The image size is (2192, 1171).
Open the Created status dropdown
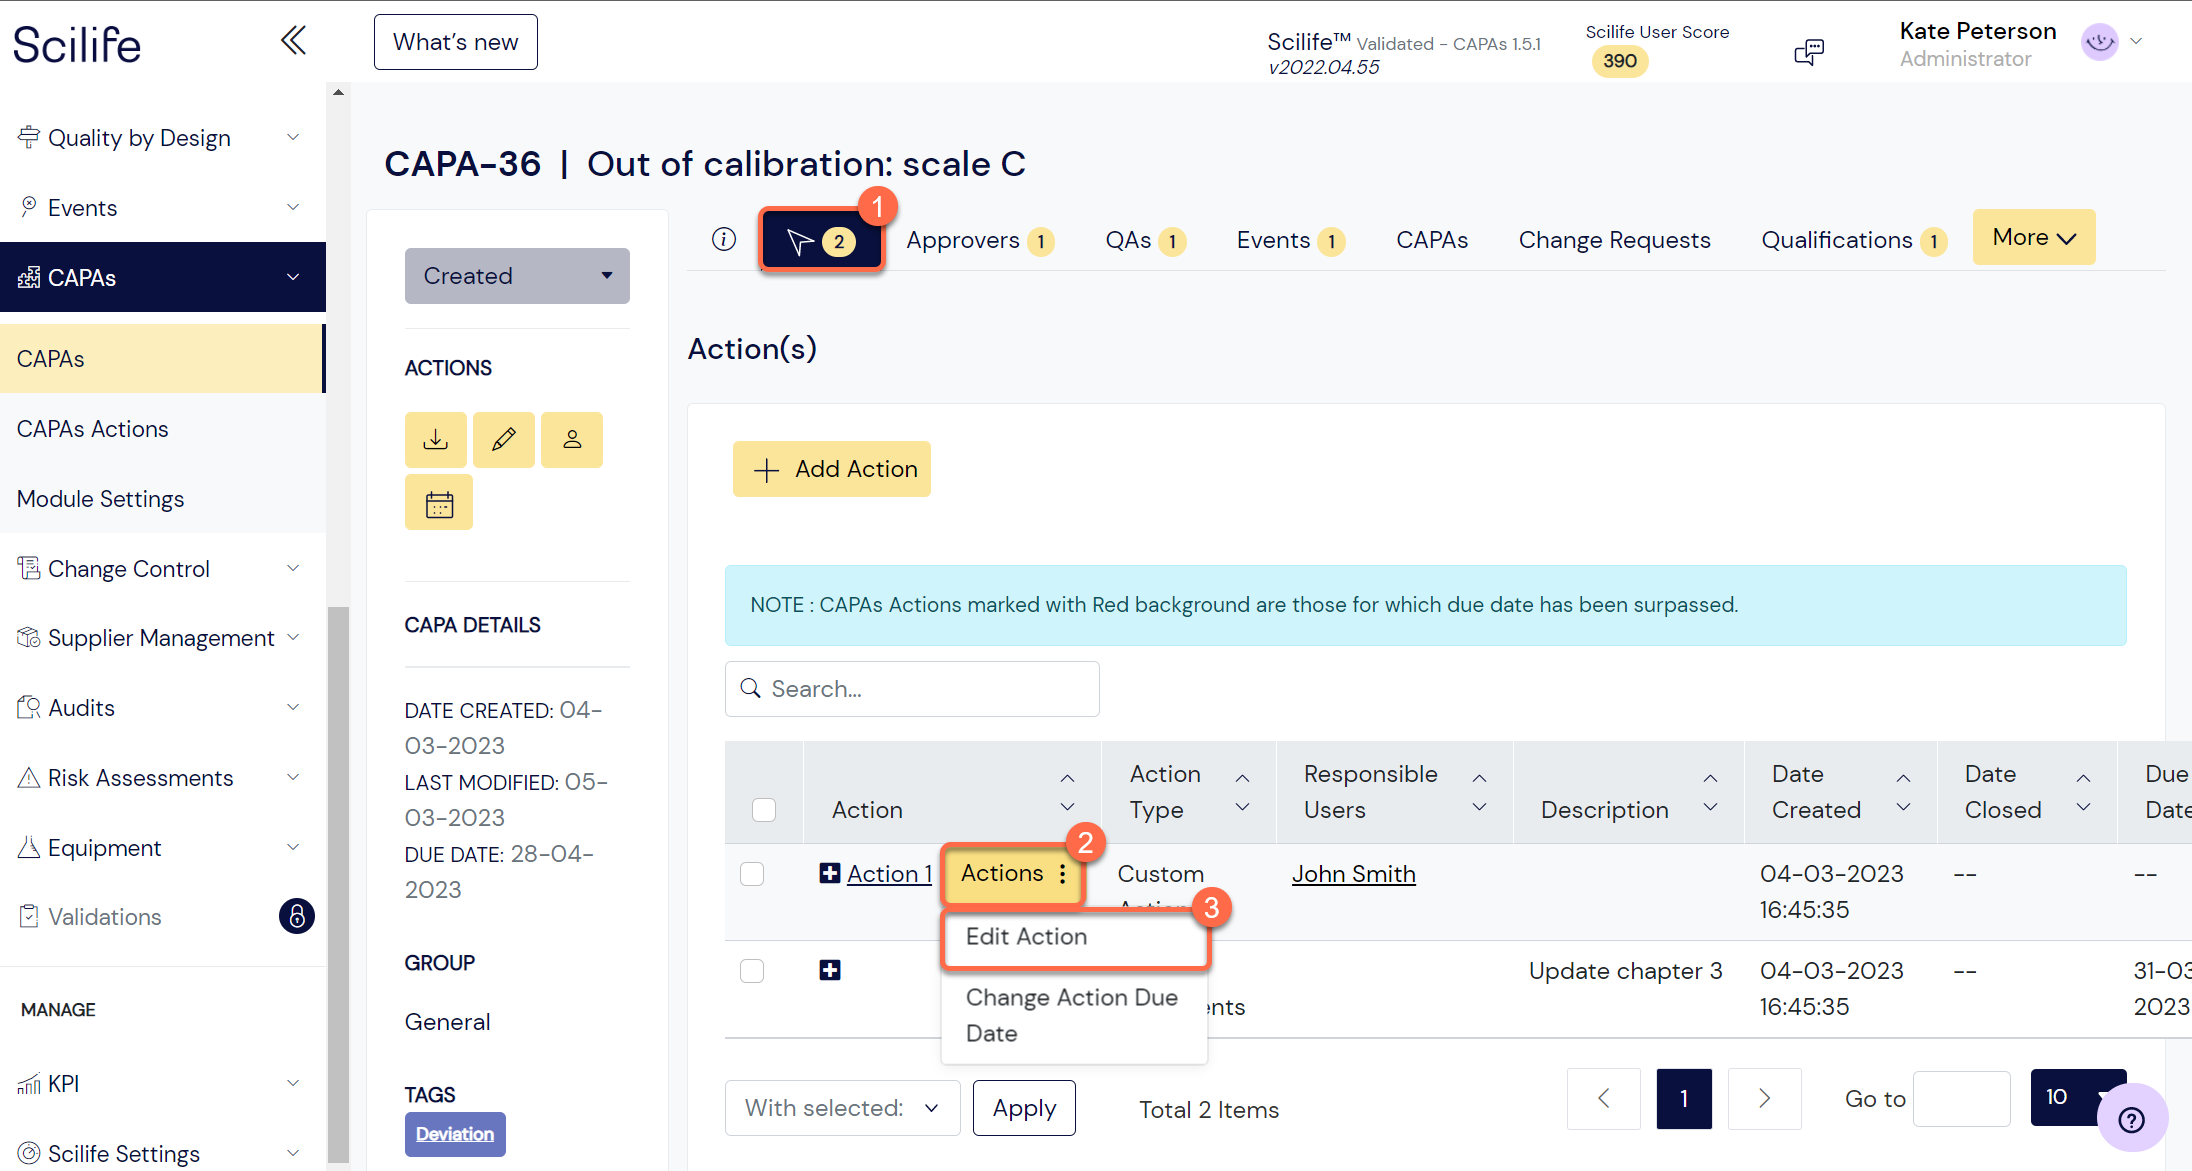[517, 276]
